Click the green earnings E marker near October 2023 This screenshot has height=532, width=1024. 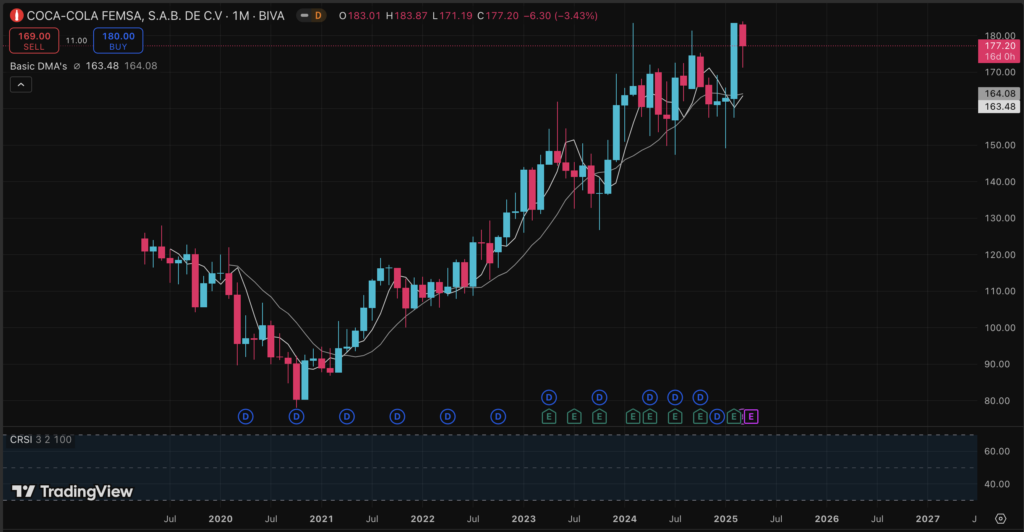click(x=600, y=416)
